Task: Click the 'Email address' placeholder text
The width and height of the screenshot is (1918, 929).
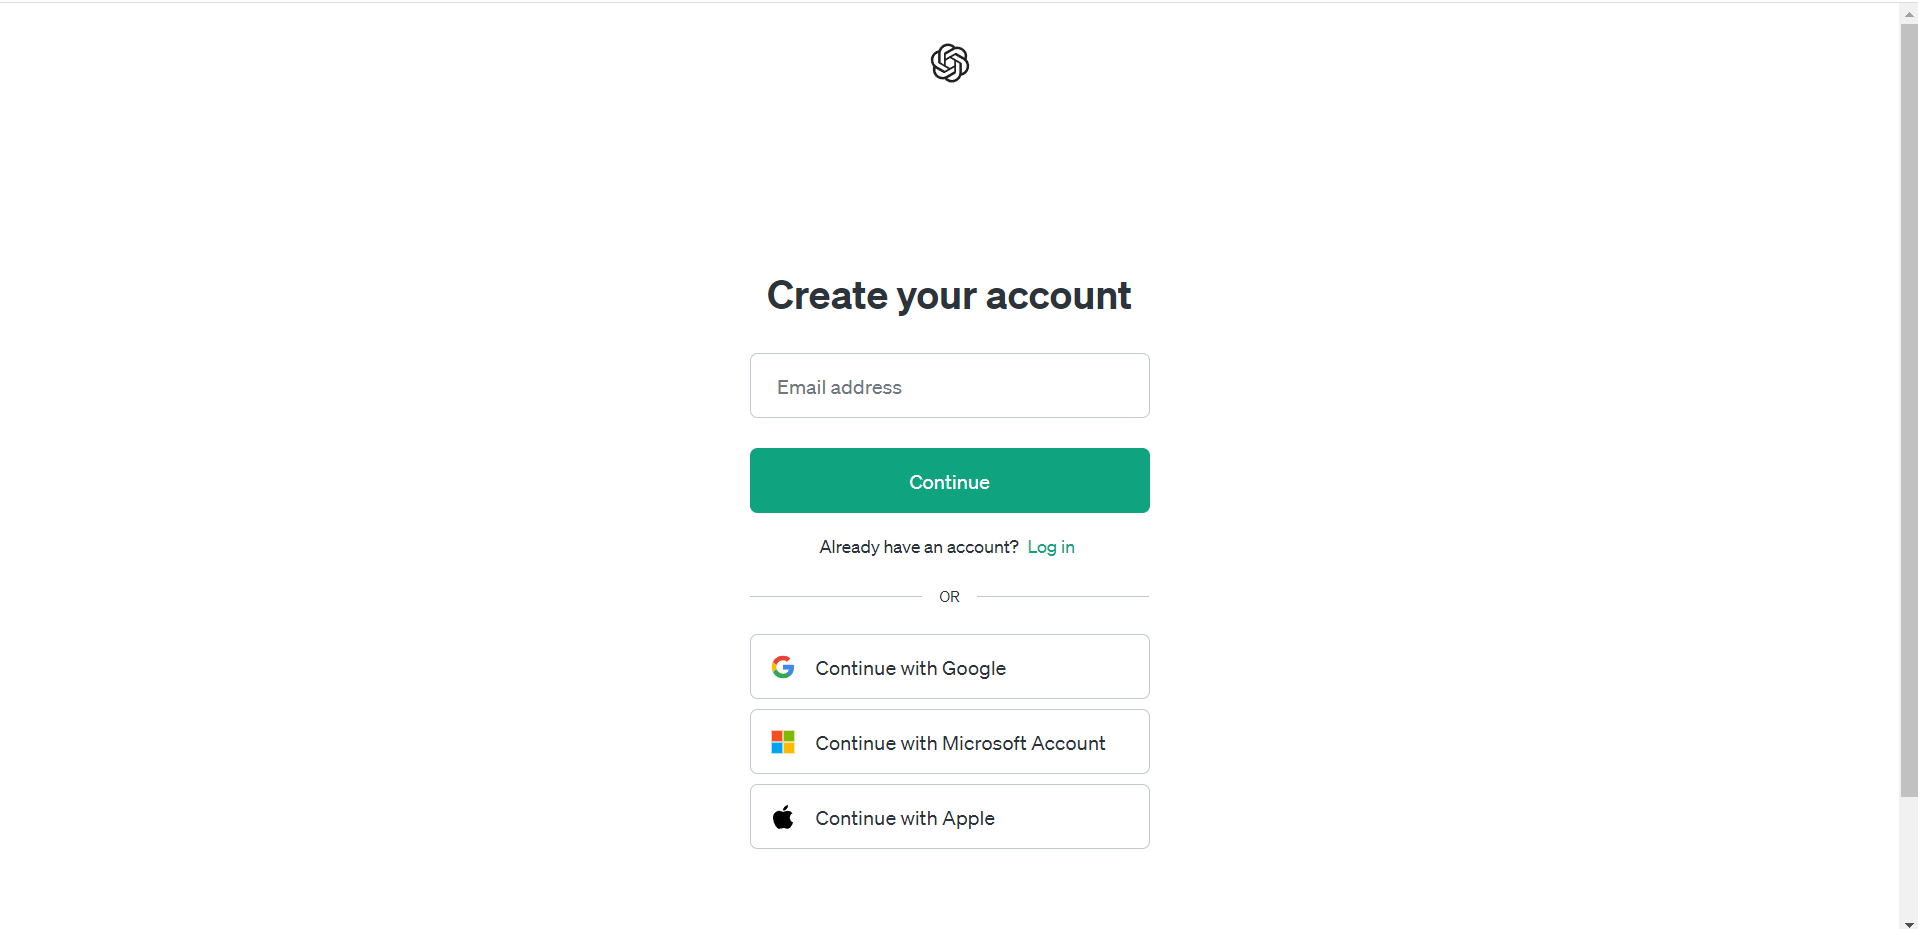Action: pyautogui.click(x=839, y=387)
